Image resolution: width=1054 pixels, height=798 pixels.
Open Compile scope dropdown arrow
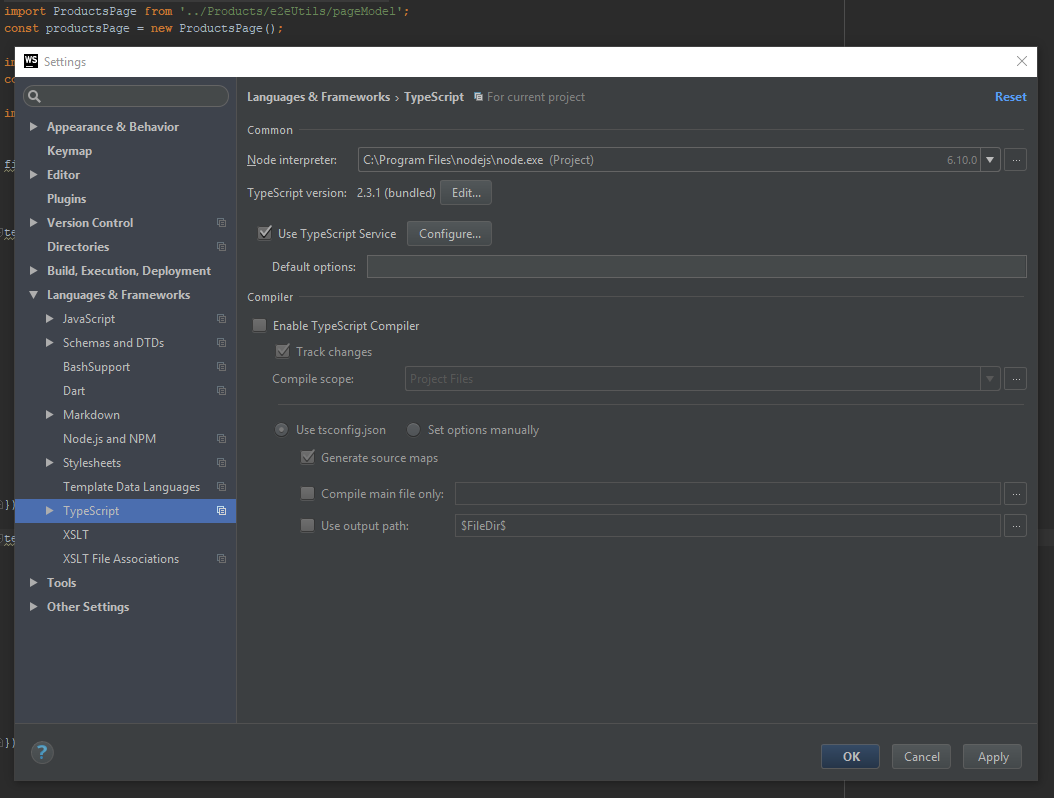coord(989,378)
